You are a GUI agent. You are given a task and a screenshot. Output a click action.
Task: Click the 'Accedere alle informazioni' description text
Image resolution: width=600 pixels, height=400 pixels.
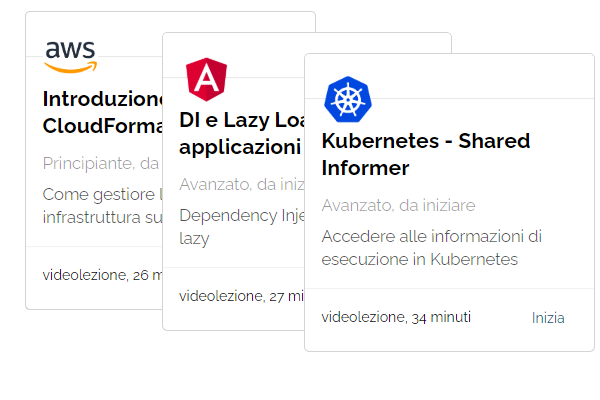click(432, 248)
